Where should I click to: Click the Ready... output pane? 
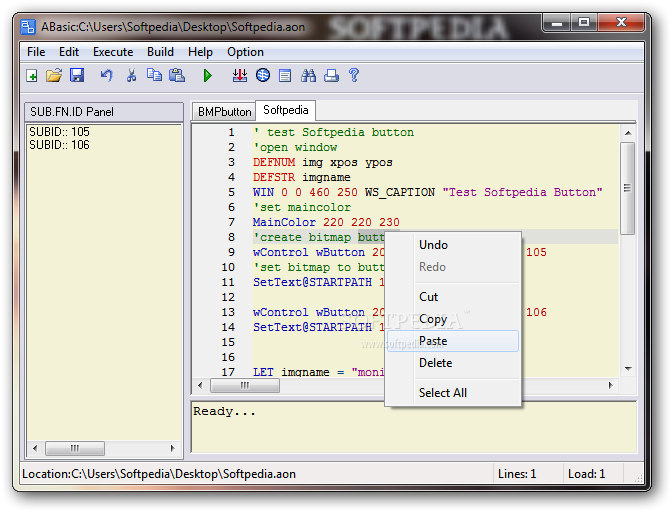(x=414, y=427)
